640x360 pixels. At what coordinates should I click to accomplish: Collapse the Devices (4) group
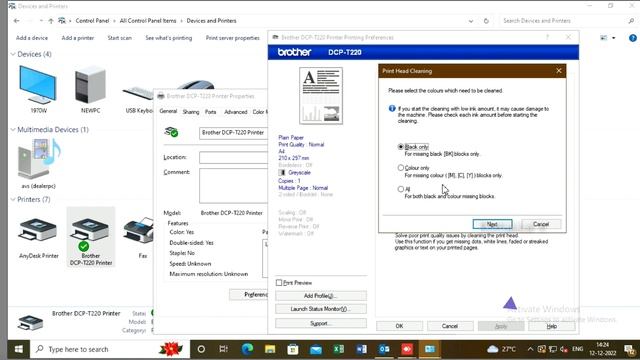[13, 54]
